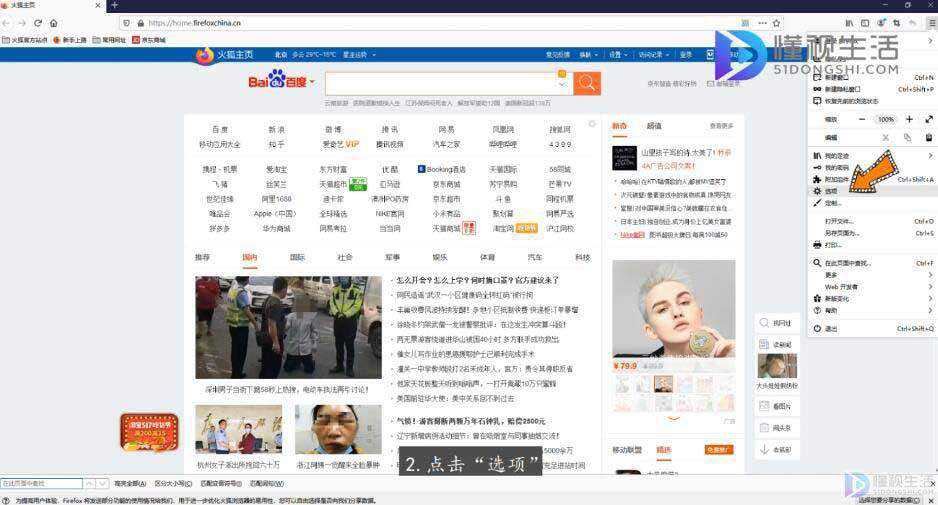Open the street police news photo thumbnail
938x505 pixels.
(288, 327)
